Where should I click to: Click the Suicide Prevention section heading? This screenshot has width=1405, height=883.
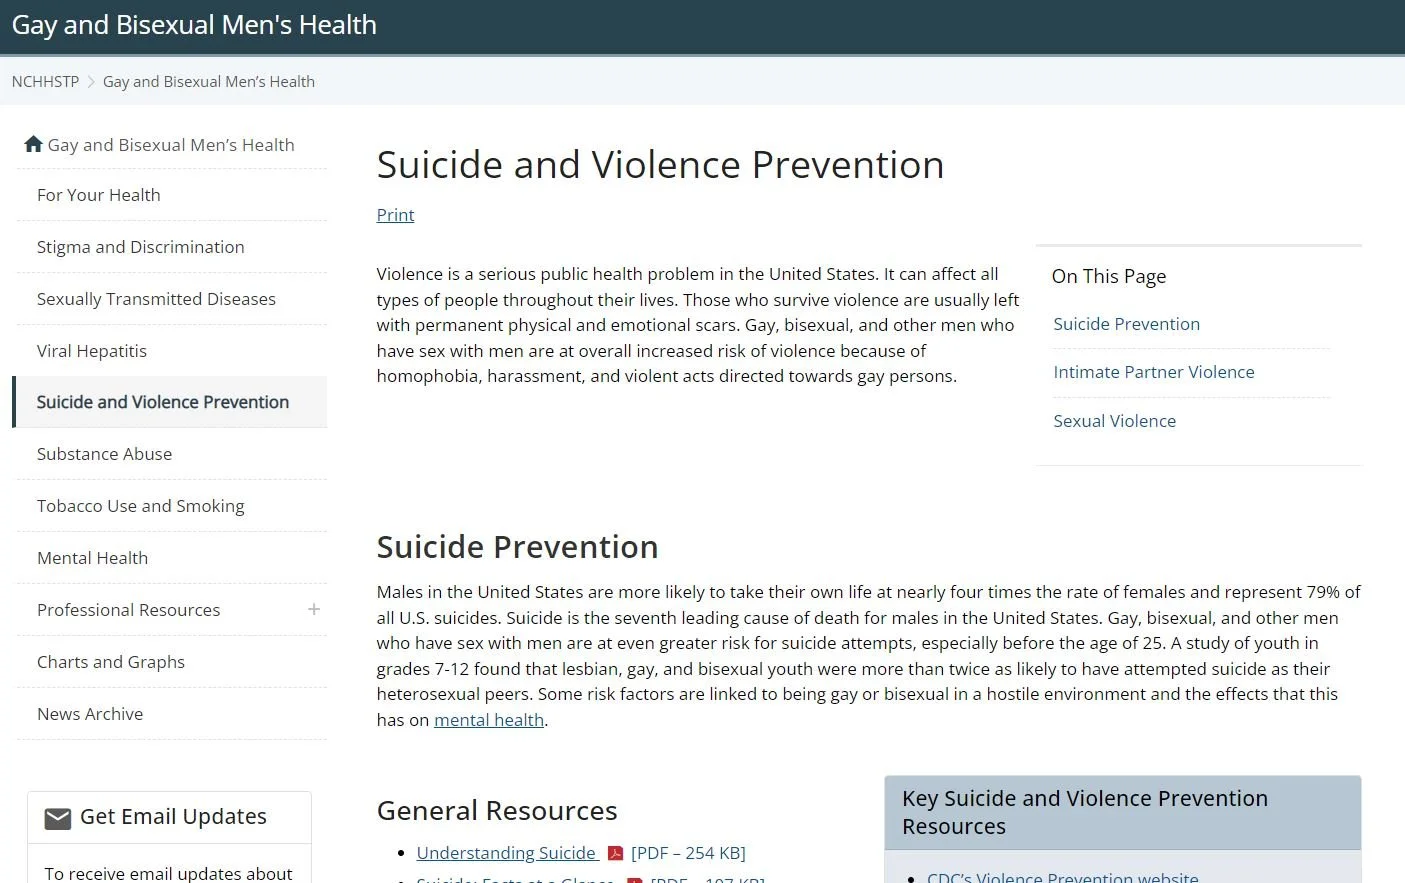click(x=518, y=547)
